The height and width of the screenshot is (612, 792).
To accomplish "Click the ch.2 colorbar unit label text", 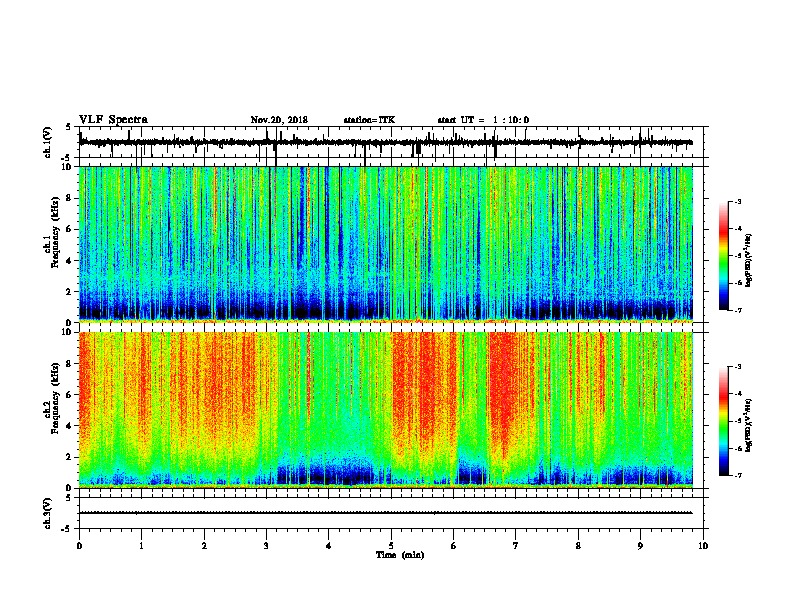I will pyautogui.click(x=748, y=425).
